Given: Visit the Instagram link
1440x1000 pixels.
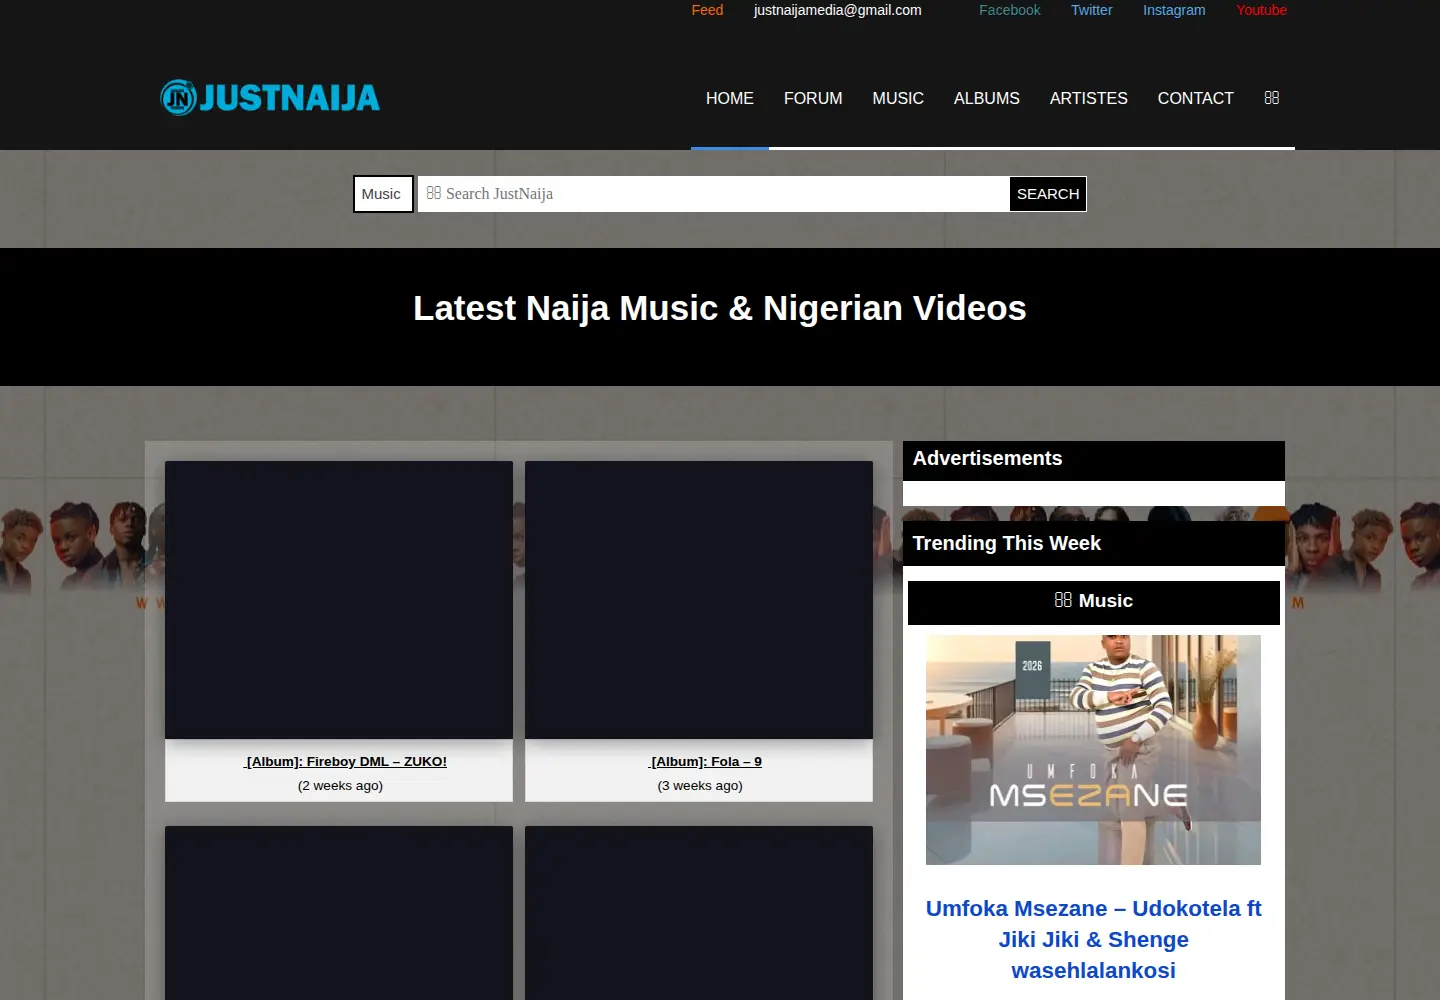Looking at the screenshot, I should 1174,10.
